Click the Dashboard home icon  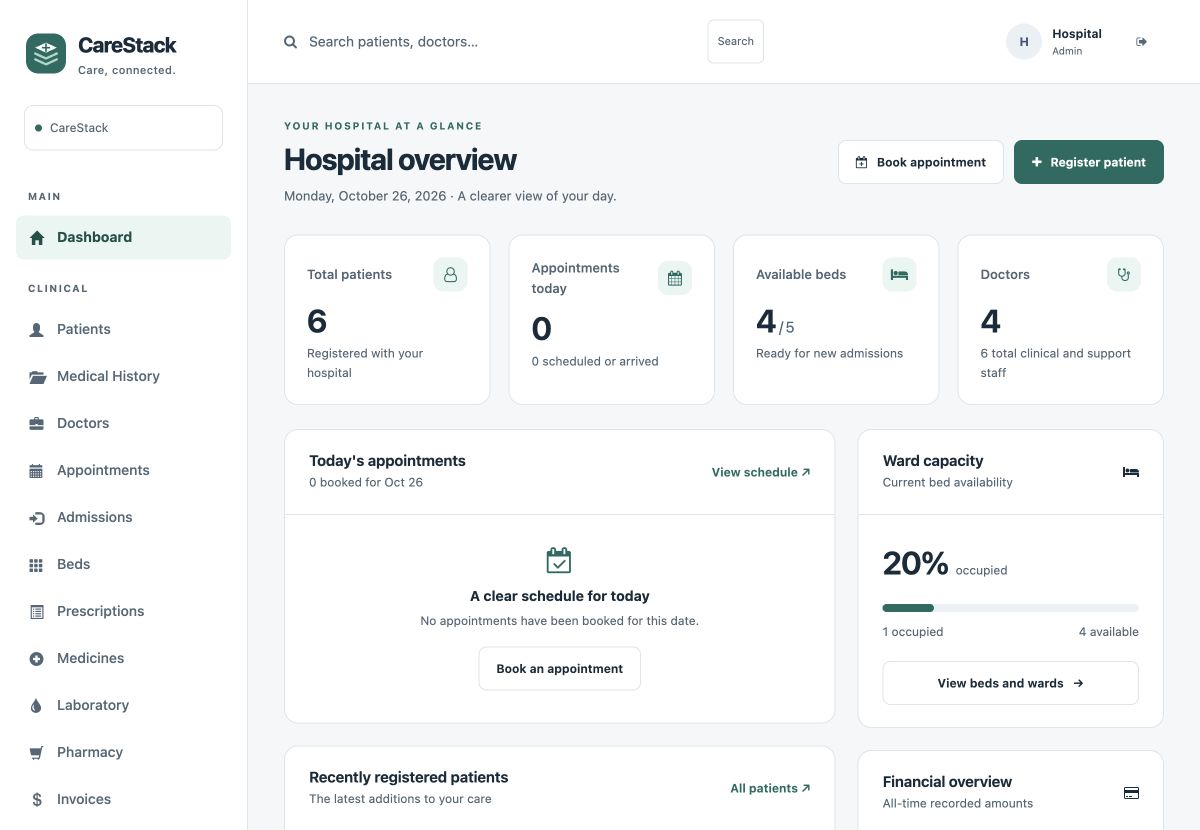click(37, 238)
